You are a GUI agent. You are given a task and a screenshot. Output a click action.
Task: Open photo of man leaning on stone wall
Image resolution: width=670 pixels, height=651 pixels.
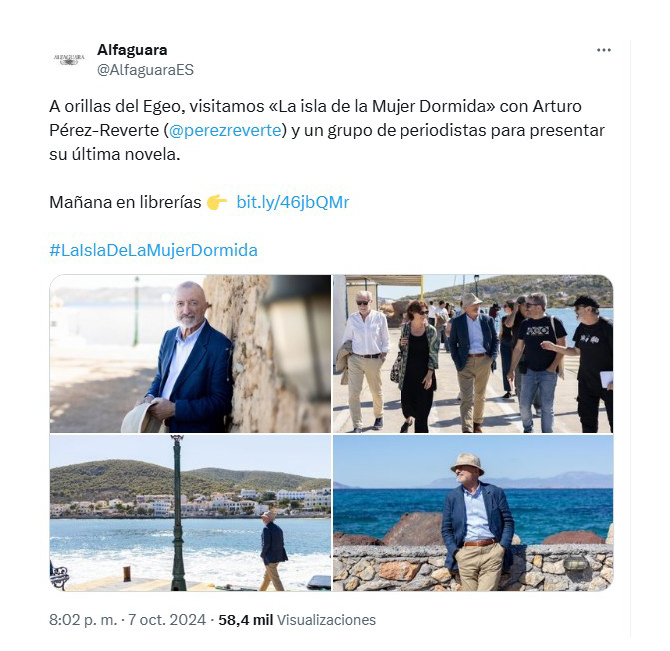point(190,354)
